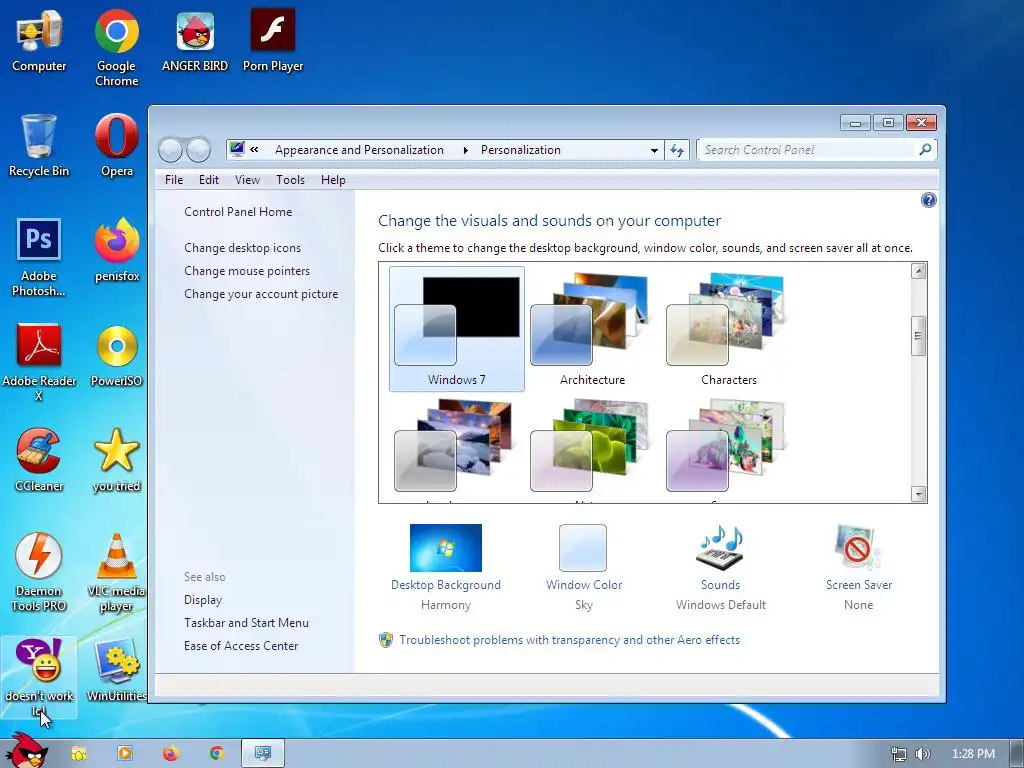Select the Daemon Tools PRO icon

tap(39, 572)
